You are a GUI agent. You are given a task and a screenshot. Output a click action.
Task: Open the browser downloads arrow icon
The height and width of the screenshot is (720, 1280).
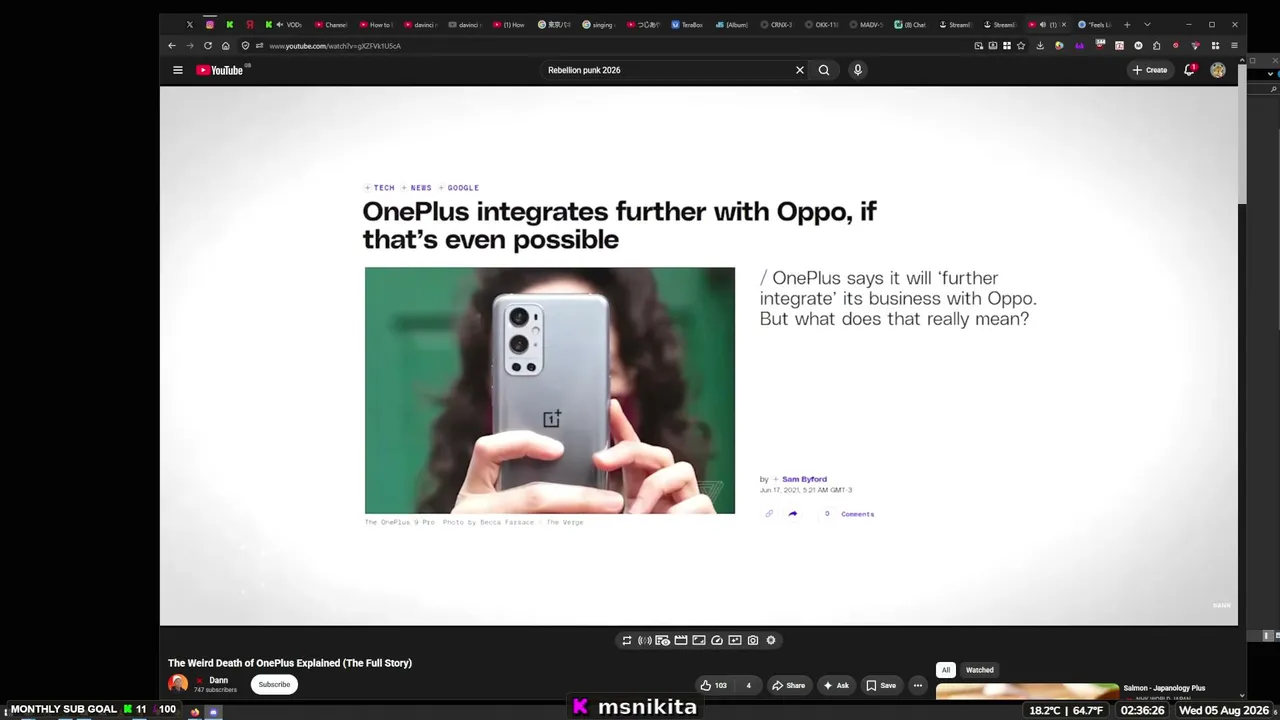[x=1040, y=46]
